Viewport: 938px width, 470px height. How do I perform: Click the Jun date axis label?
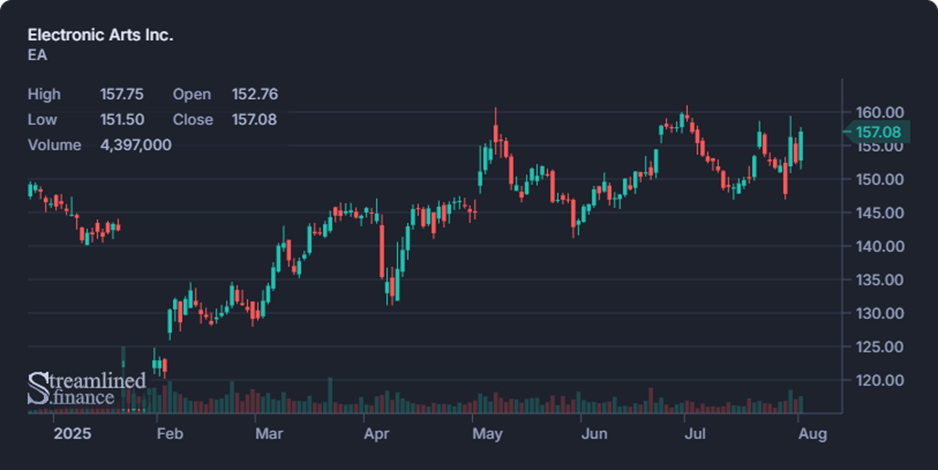tap(594, 434)
